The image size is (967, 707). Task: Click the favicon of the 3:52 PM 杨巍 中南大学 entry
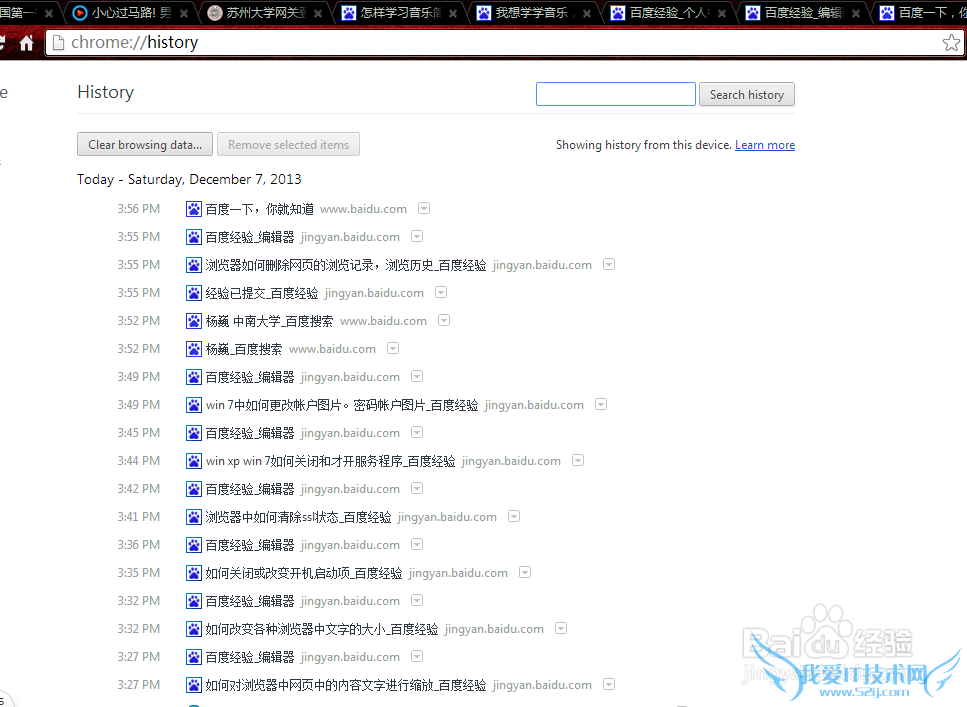(194, 321)
